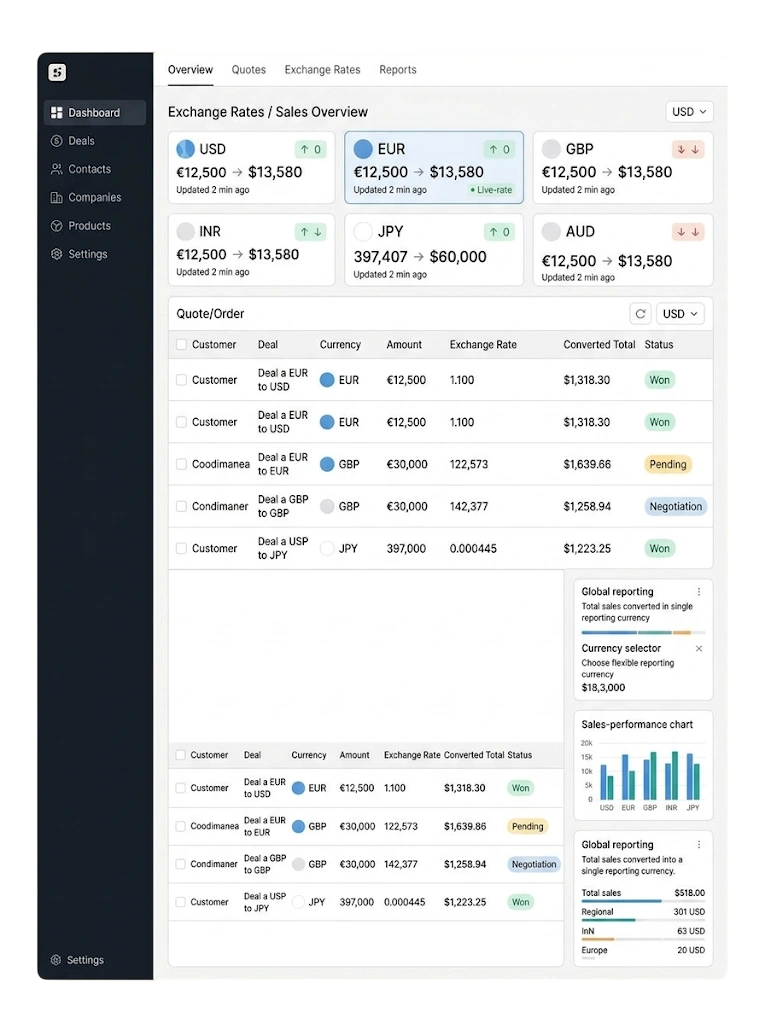Click USD card green trend badge
The height and width of the screenshot is (1024, 765).
310,150
